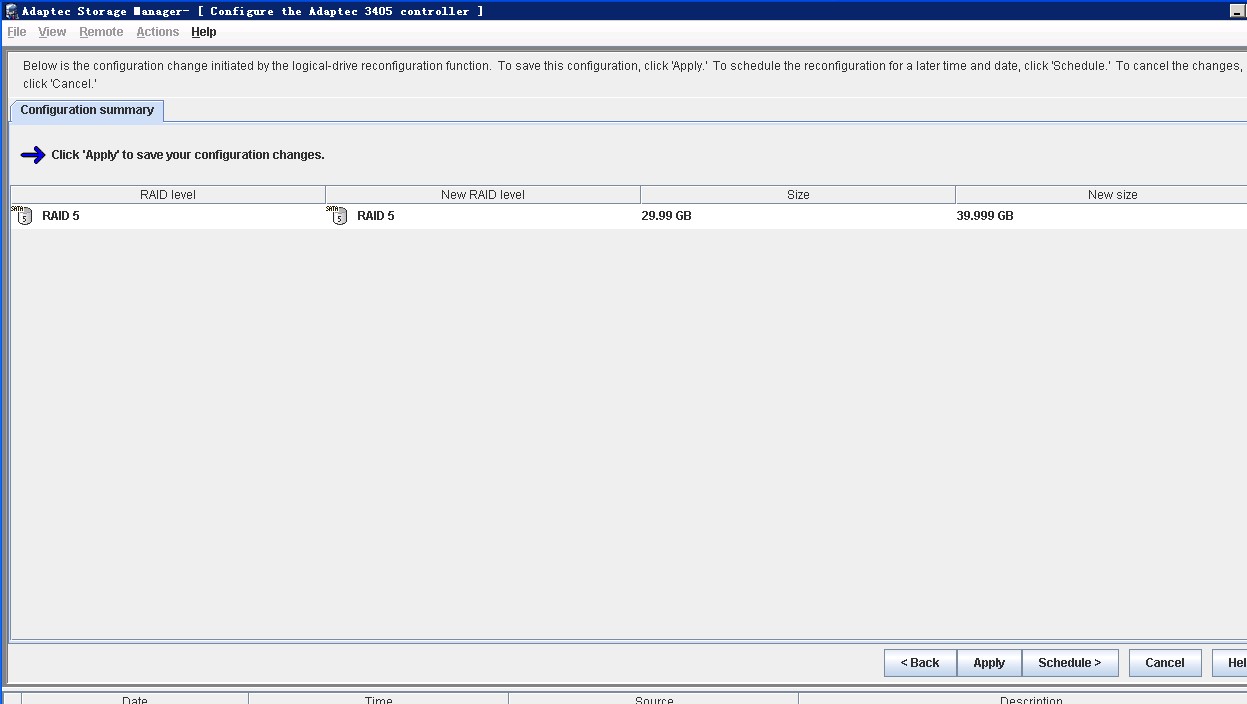The width and height of the screenshot is (1247, 704).
Task: Click the Adaptec Storage Manager title bar icon
Action: (12, 11)
